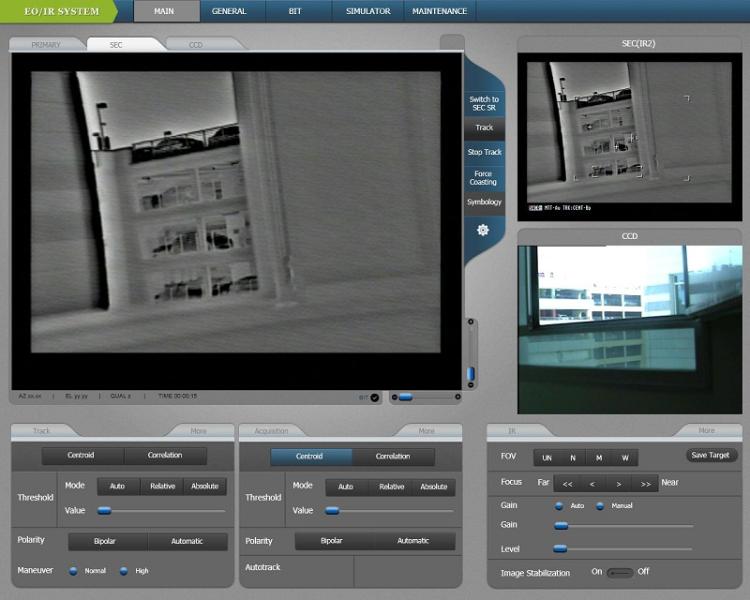Set FOV to W
This screenshot has height=600, width=750.
625,458
